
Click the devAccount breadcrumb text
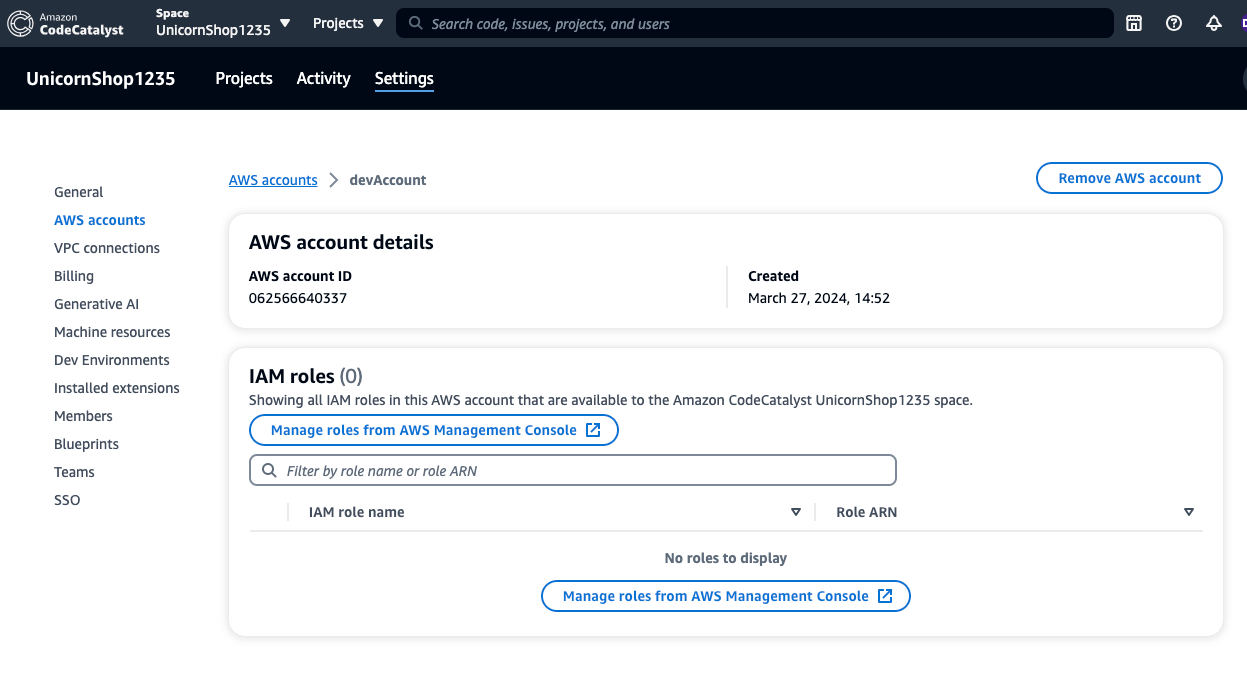(388, 180)
